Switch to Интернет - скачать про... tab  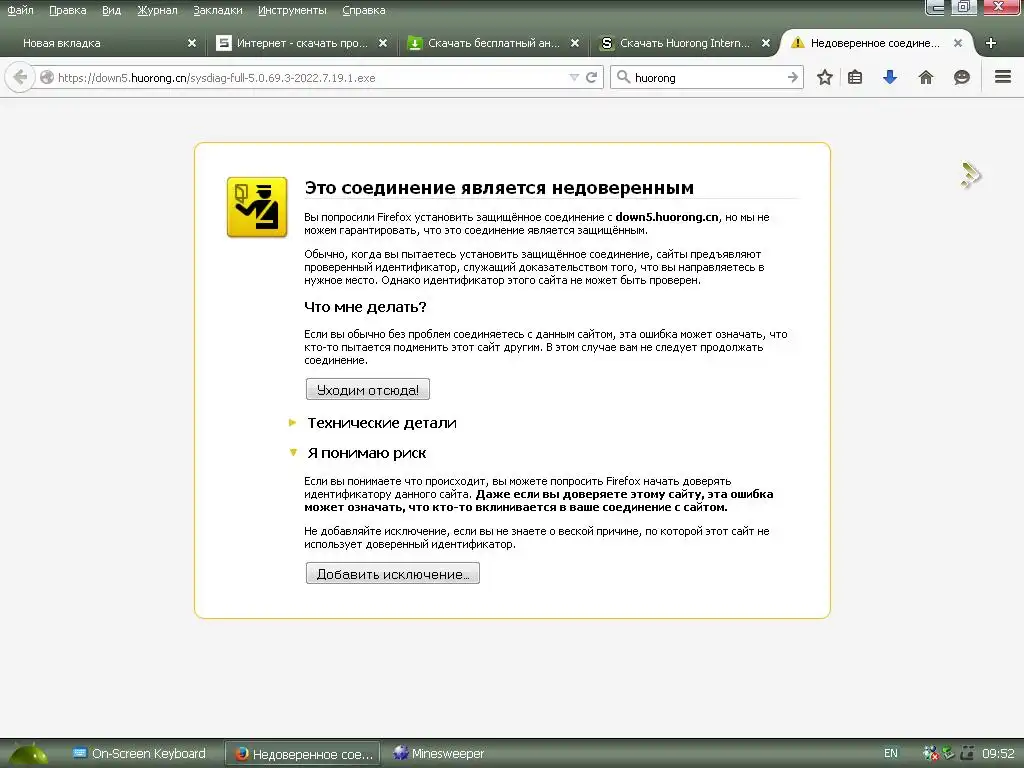click(x=302, y=43)
